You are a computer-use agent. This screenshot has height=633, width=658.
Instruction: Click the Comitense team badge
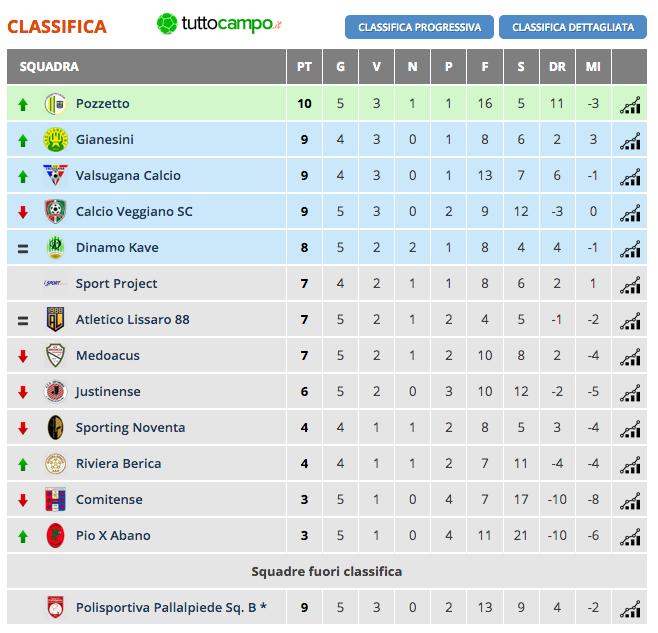55,499
